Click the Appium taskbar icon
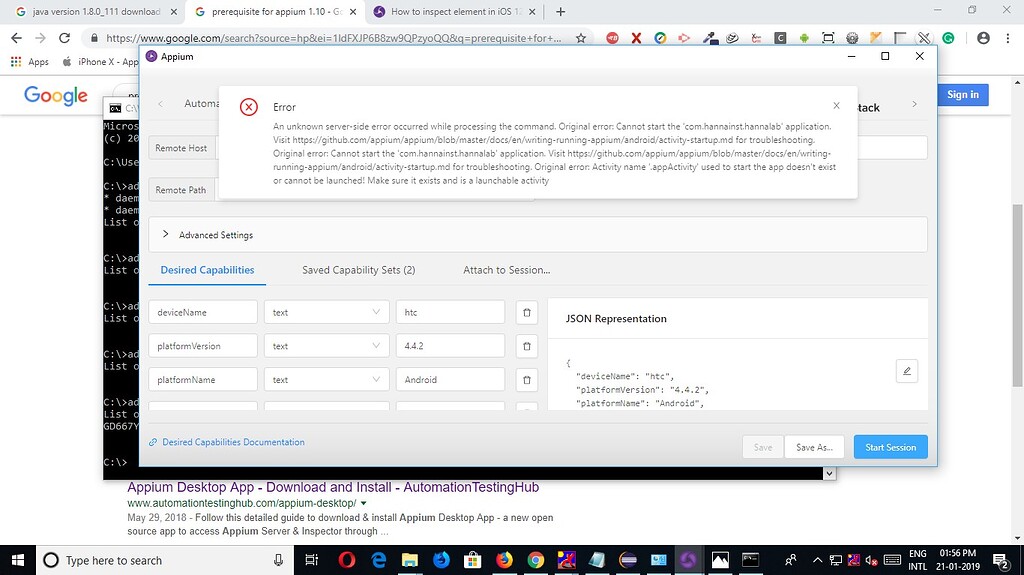 click(x=688, y=560)
